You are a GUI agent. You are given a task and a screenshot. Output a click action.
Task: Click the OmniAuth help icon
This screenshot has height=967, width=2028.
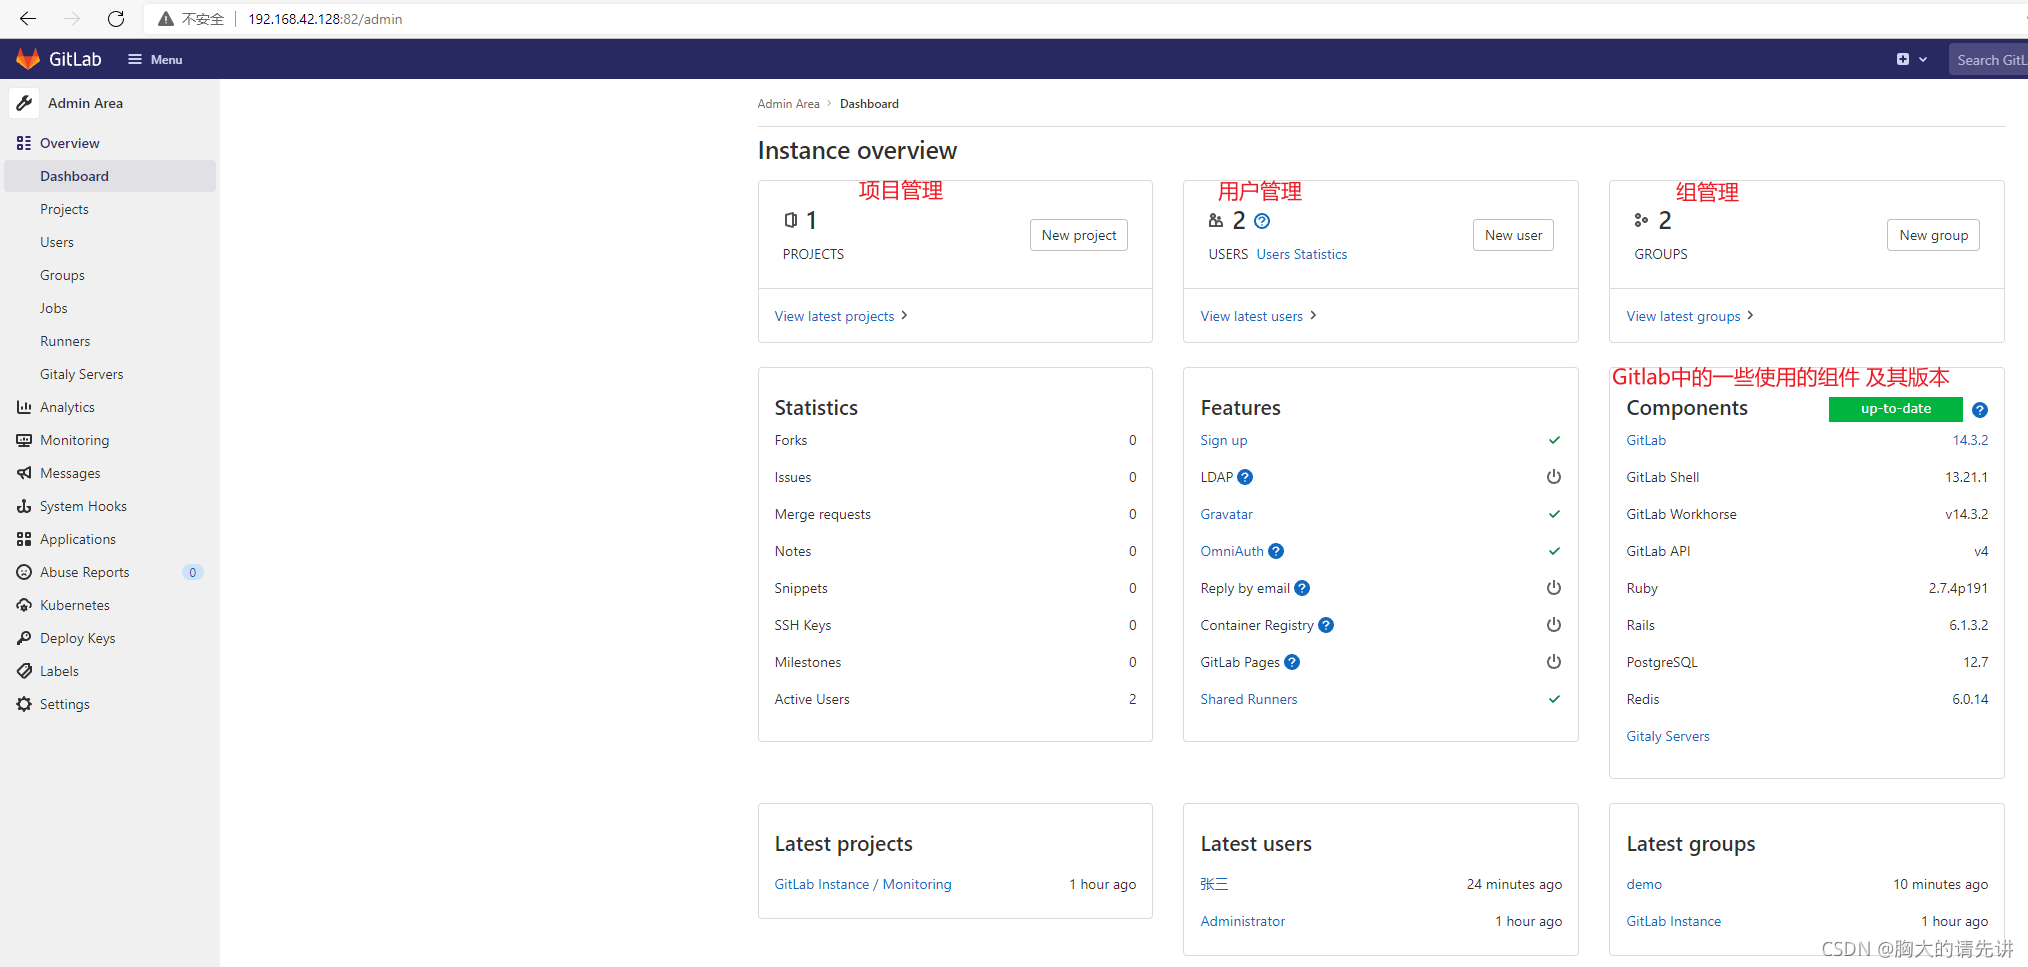click(x=1276, y=551)
